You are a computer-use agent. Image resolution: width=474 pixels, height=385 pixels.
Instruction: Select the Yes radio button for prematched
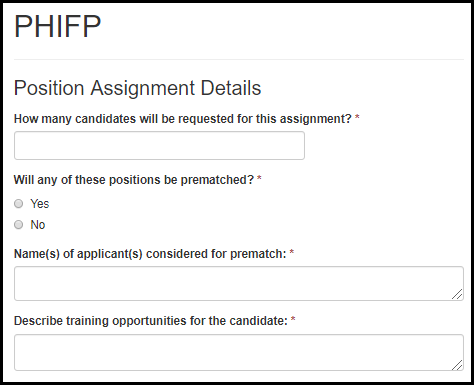point(19,203)
